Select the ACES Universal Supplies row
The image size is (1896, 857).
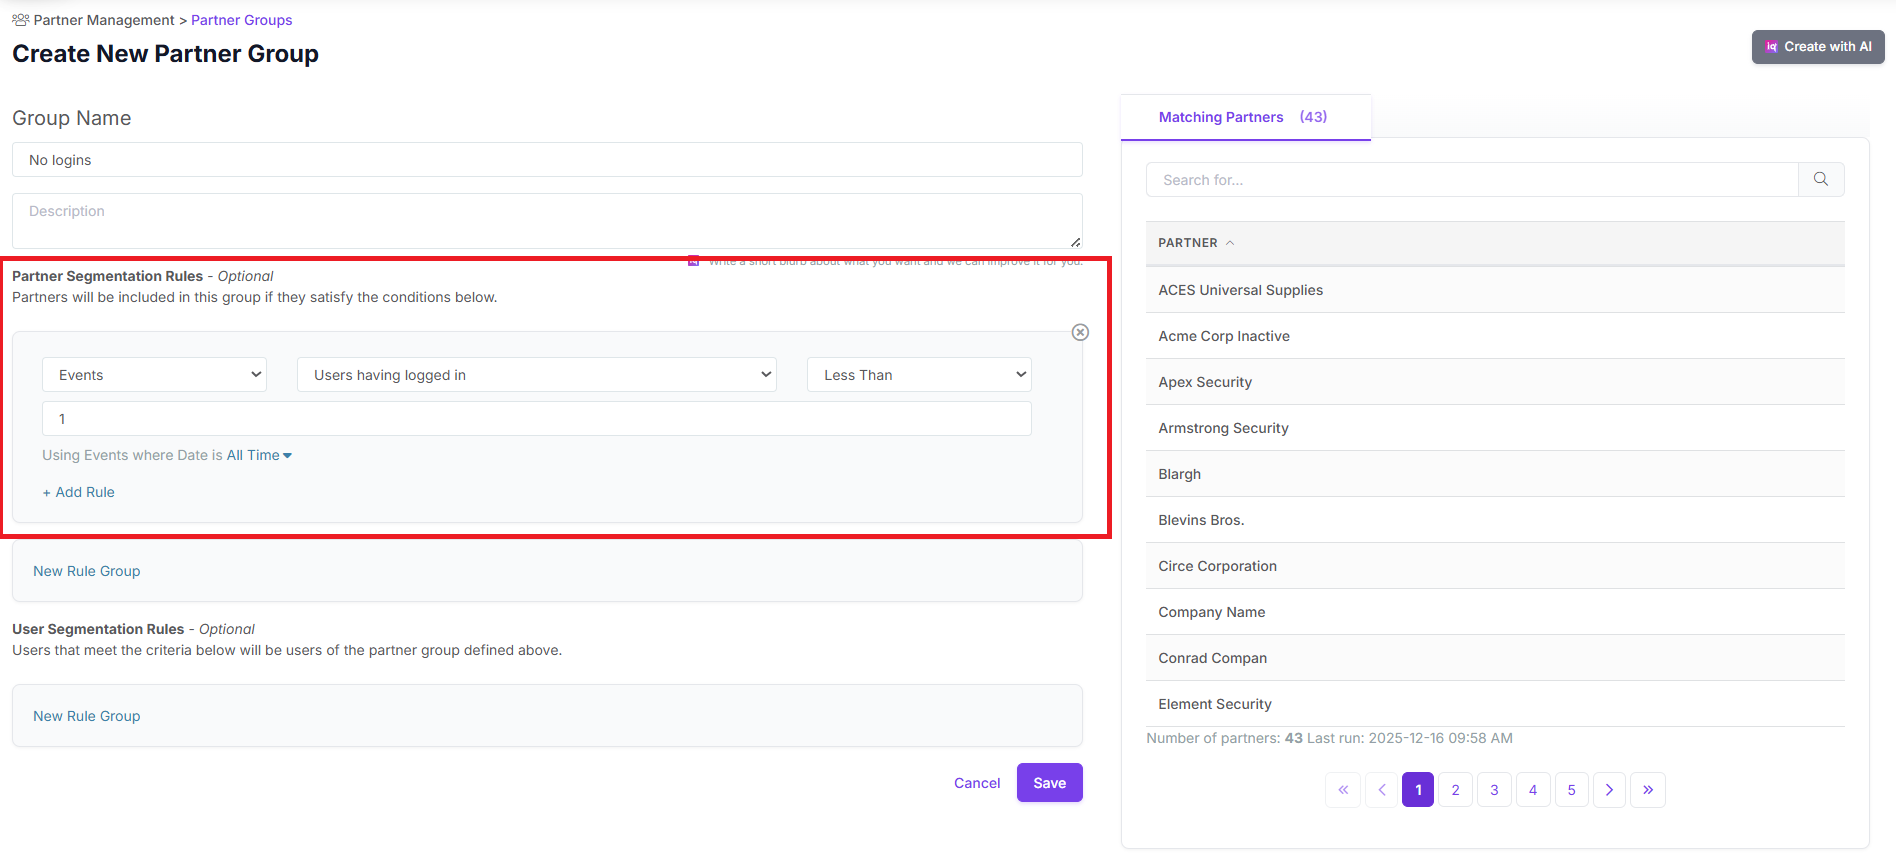[x=1495, y=290]
